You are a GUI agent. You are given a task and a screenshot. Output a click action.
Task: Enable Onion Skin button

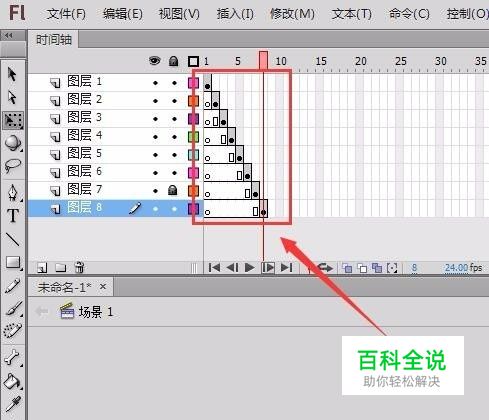coord(347,268)
